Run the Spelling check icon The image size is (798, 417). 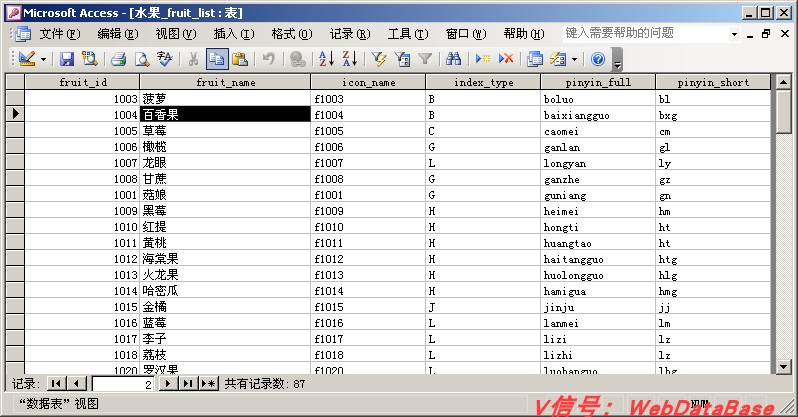(164, 59)
